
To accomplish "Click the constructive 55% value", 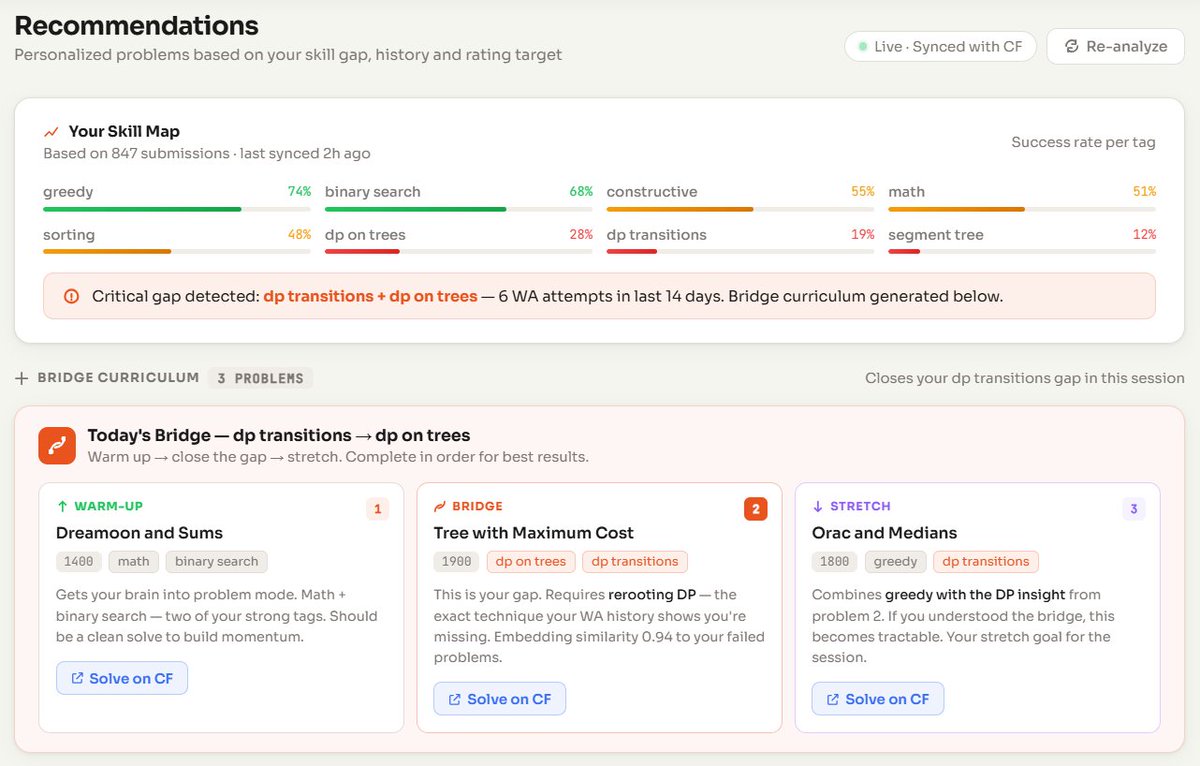I will (863, 191).
